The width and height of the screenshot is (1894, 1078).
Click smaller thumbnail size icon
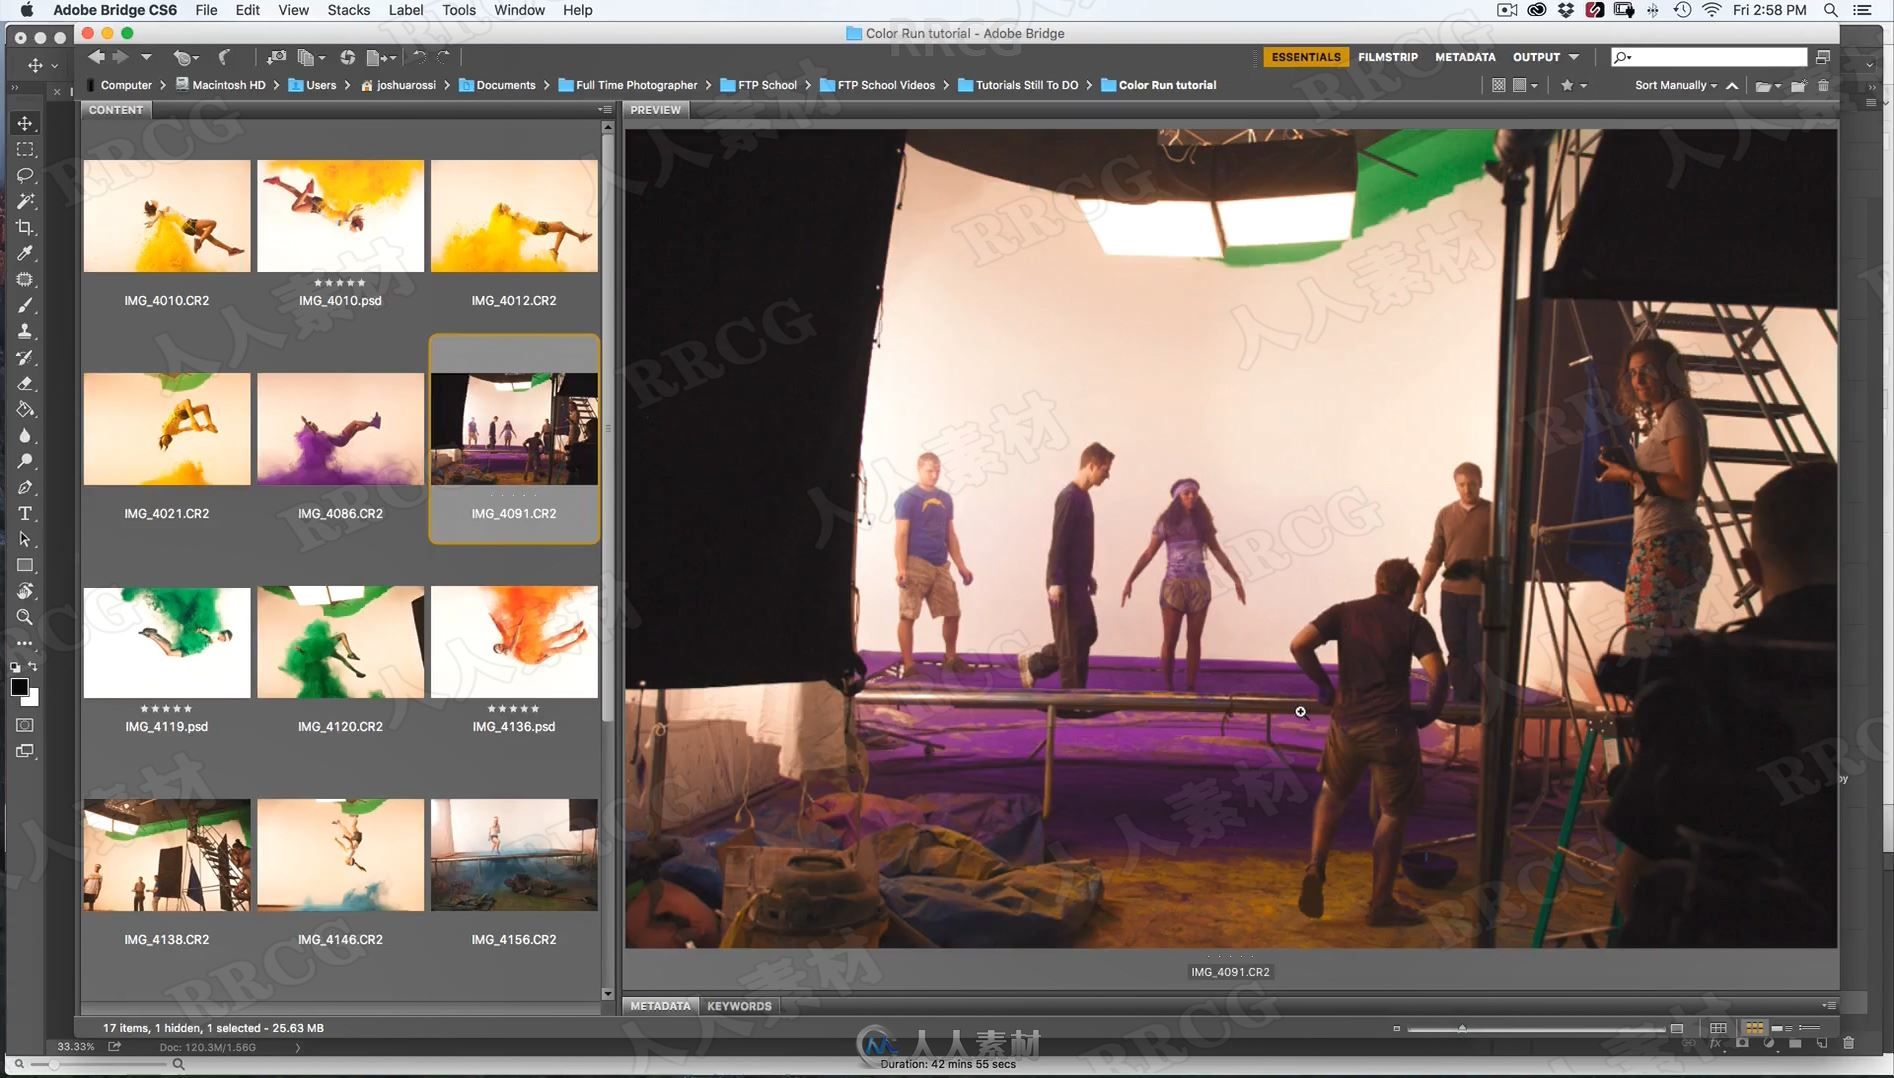pos(1396,1028)
